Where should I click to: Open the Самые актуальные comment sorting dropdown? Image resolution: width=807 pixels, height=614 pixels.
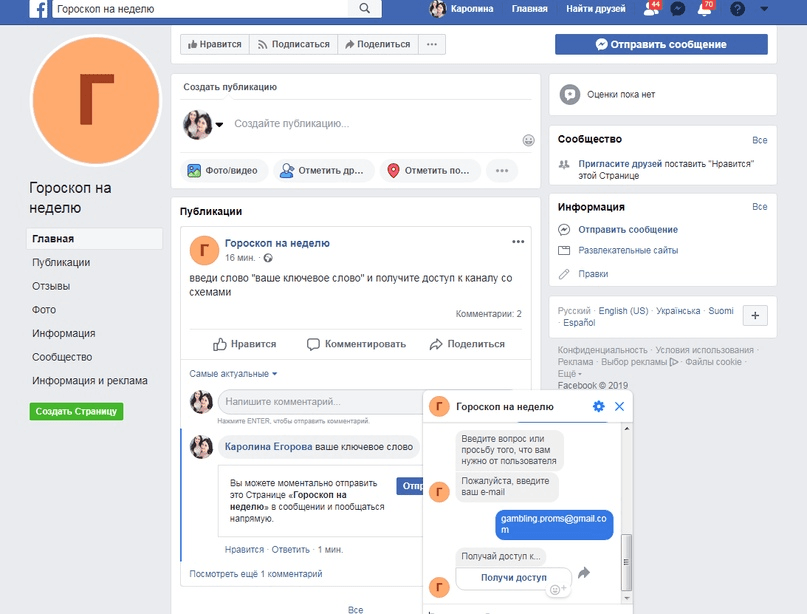pos(233,374)
